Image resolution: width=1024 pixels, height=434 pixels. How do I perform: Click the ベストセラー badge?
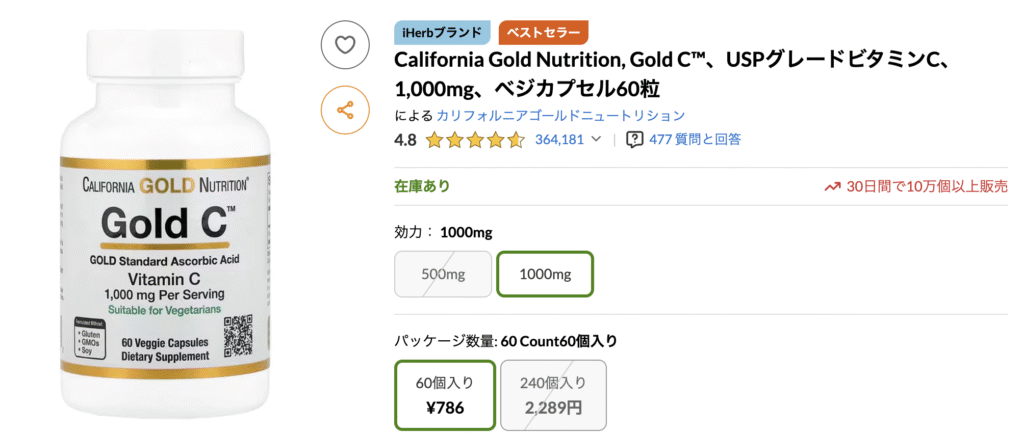543,32
